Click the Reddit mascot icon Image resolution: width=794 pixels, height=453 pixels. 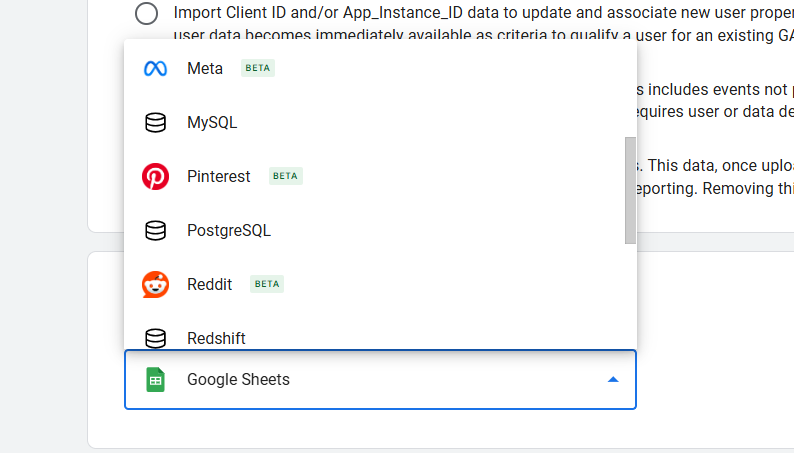coord(155,284)
